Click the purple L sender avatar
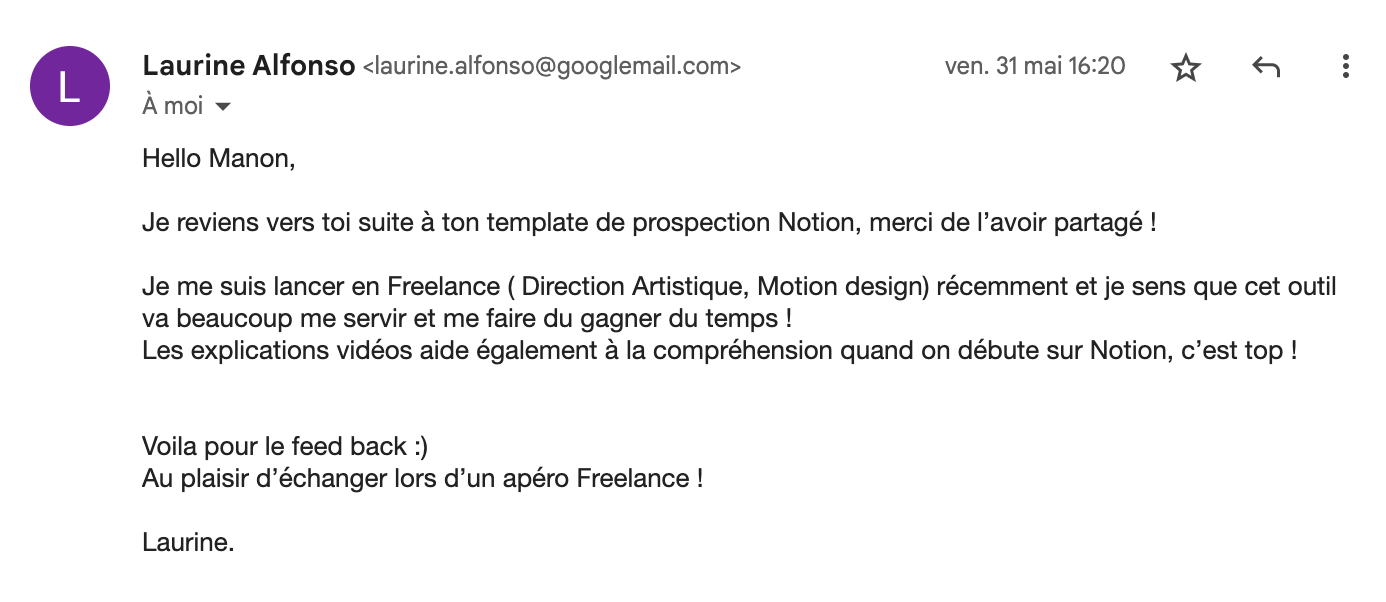This screenshot has width=1386, height=602. coord(69,86)
